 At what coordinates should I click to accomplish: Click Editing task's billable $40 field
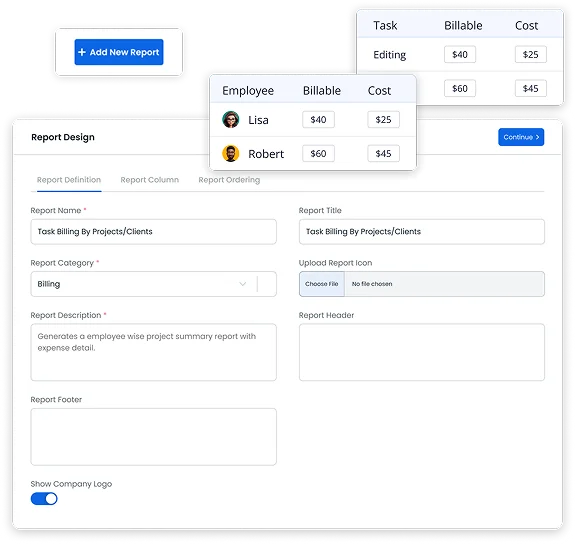pos(460,54)
